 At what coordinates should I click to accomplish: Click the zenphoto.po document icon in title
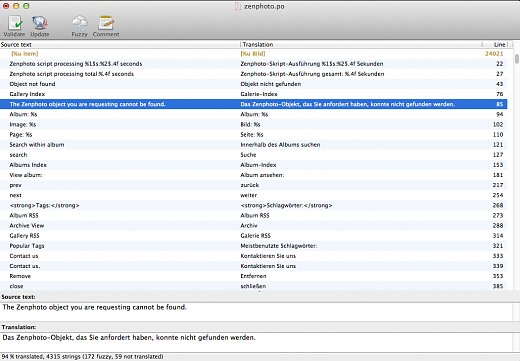click(238, 6)
